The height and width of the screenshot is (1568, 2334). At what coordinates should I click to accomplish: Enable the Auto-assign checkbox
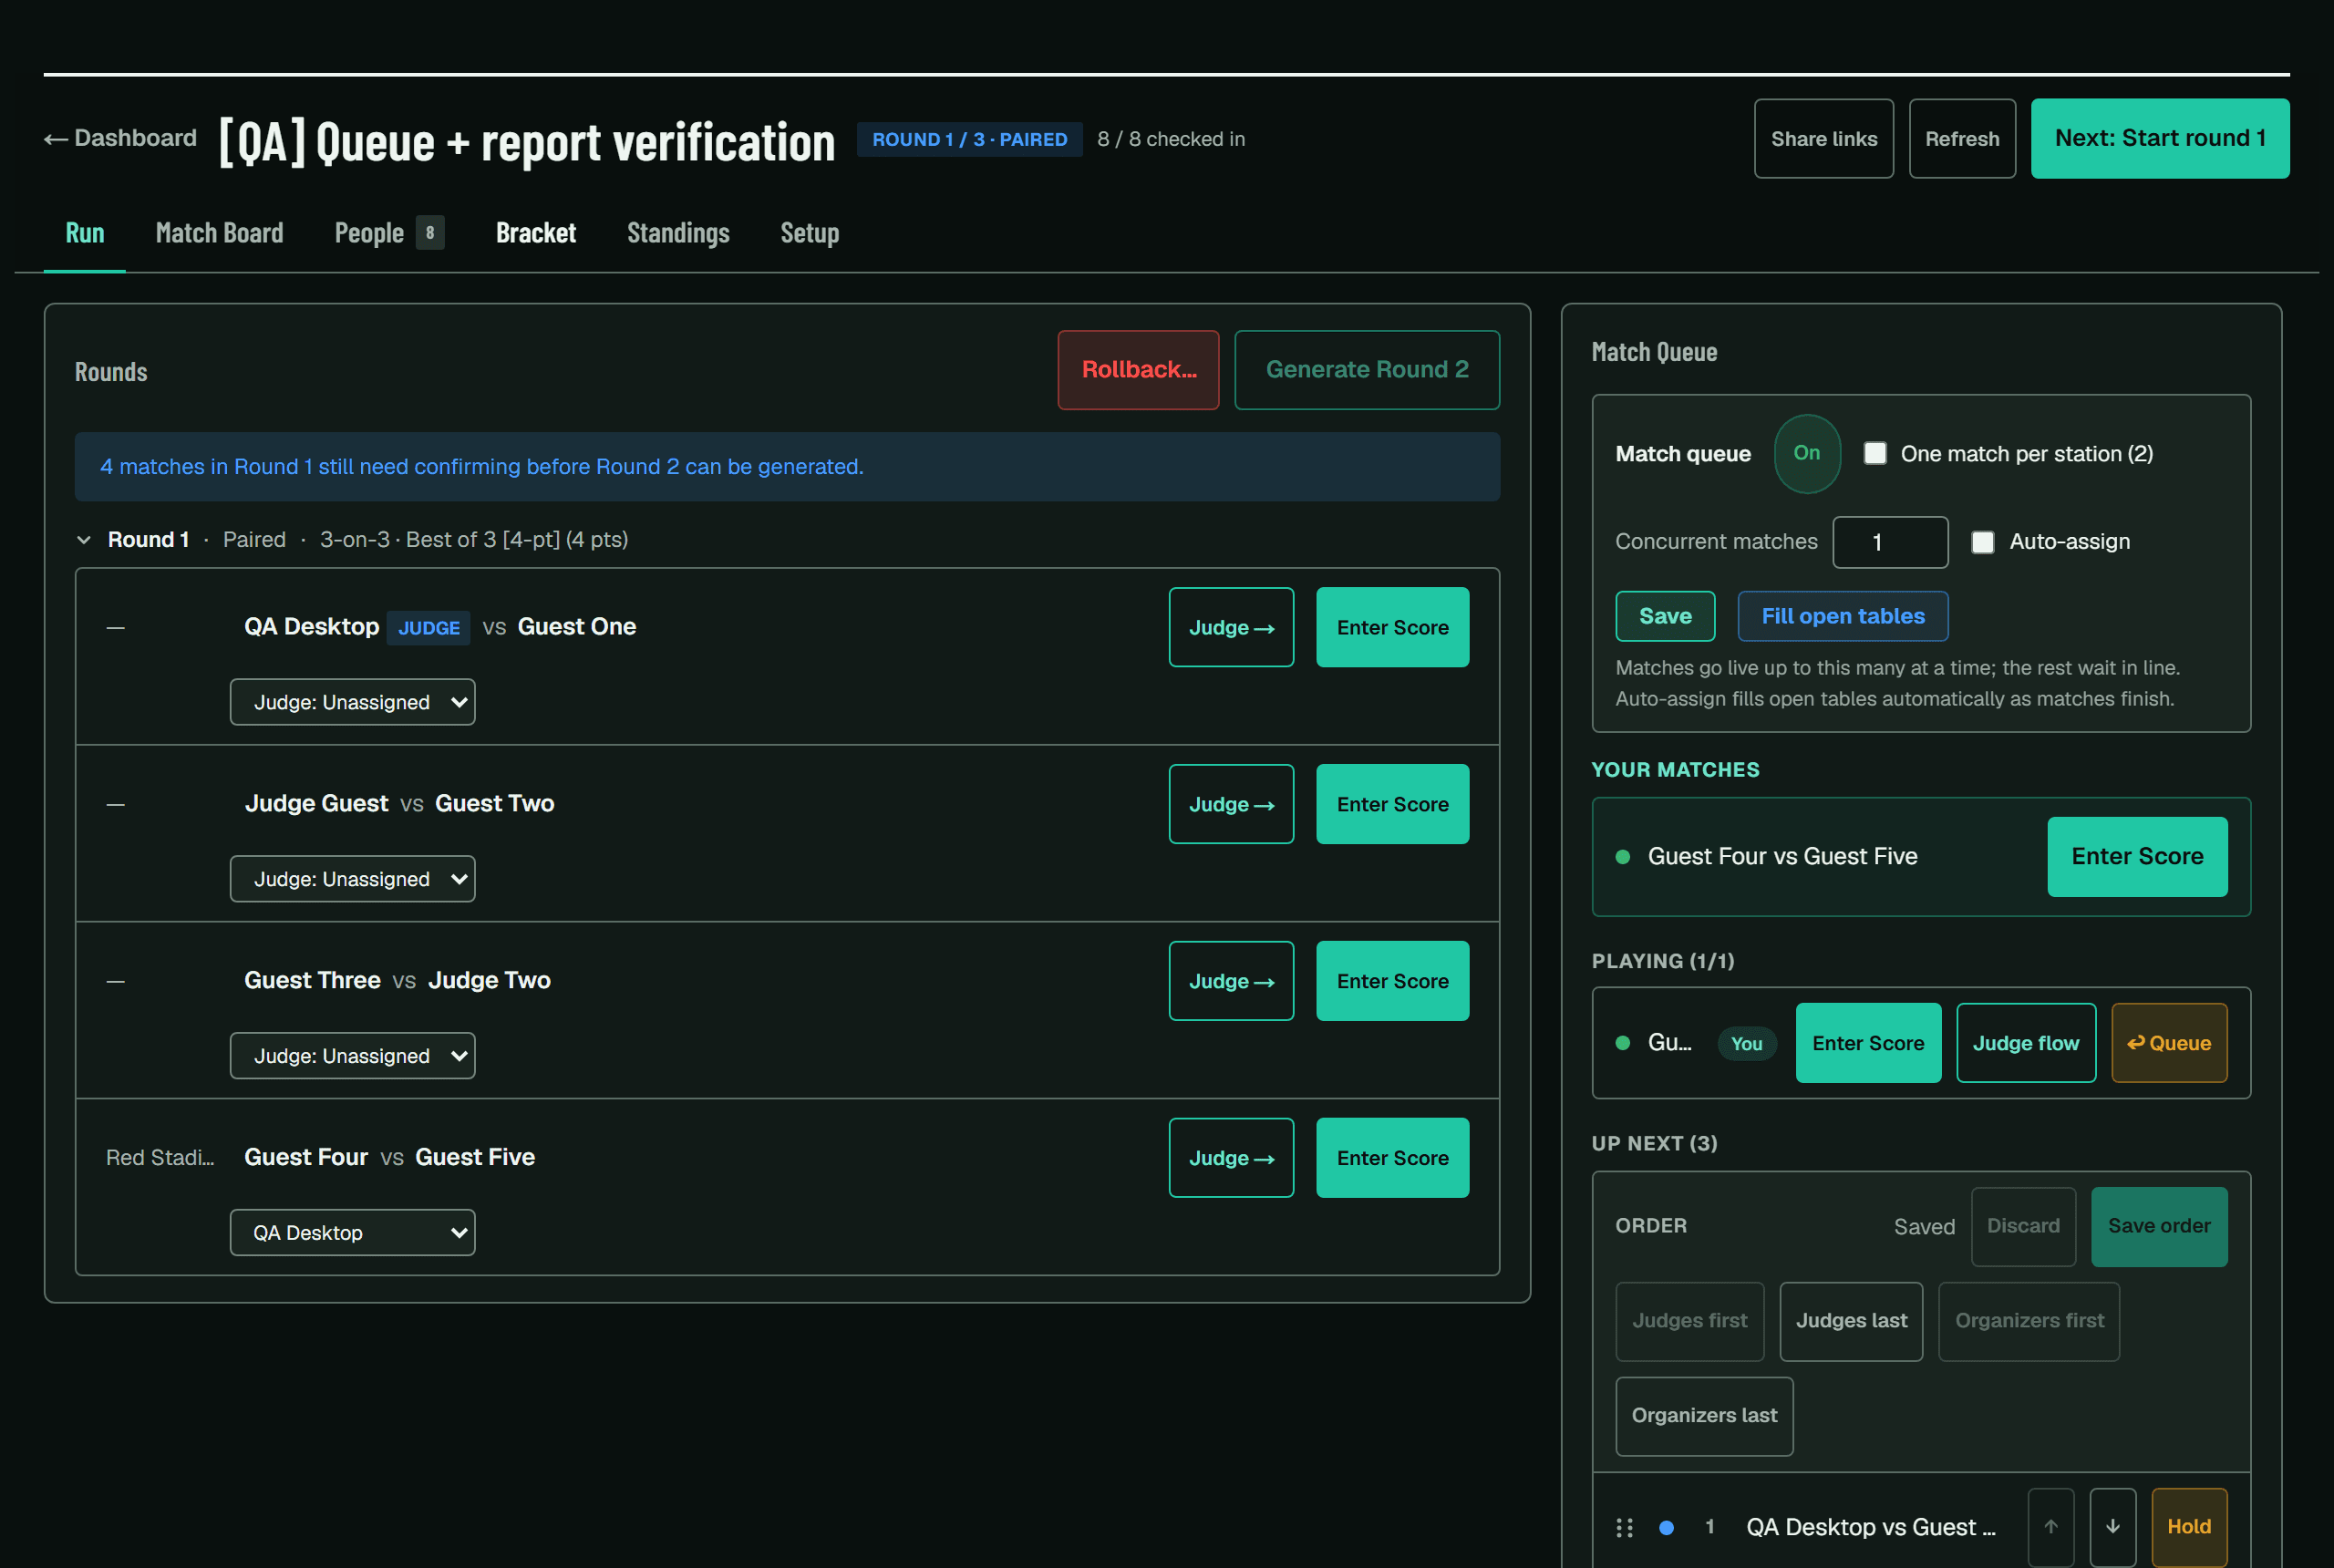[x=1982, y=543]
